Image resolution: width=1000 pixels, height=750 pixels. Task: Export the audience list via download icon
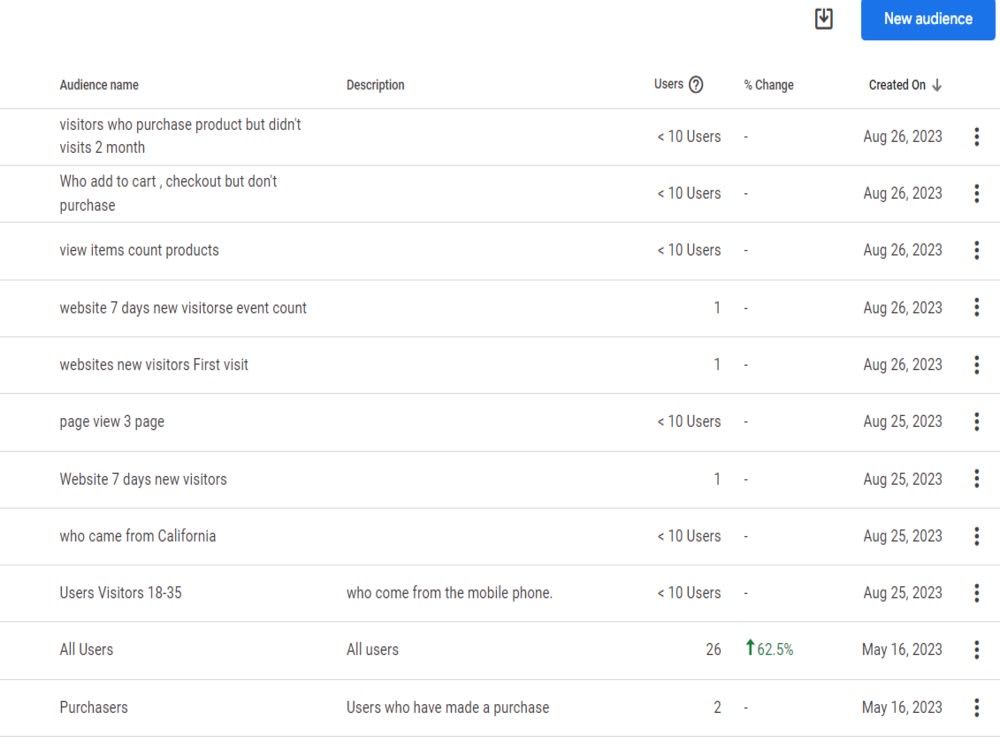click(823, 18)
